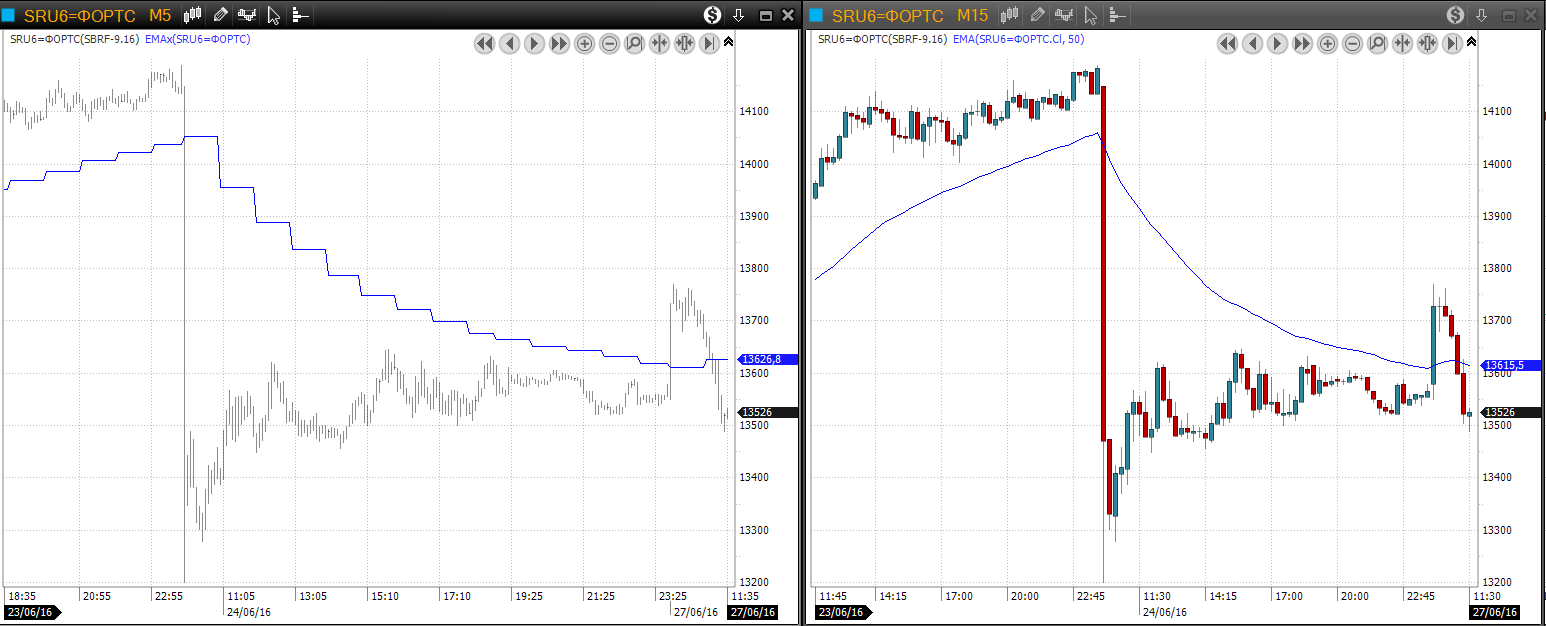This screenshot has width=1546, height=626.
Task: Jump to the latest bar in M5 chart
Action: (x=709, y=44)
